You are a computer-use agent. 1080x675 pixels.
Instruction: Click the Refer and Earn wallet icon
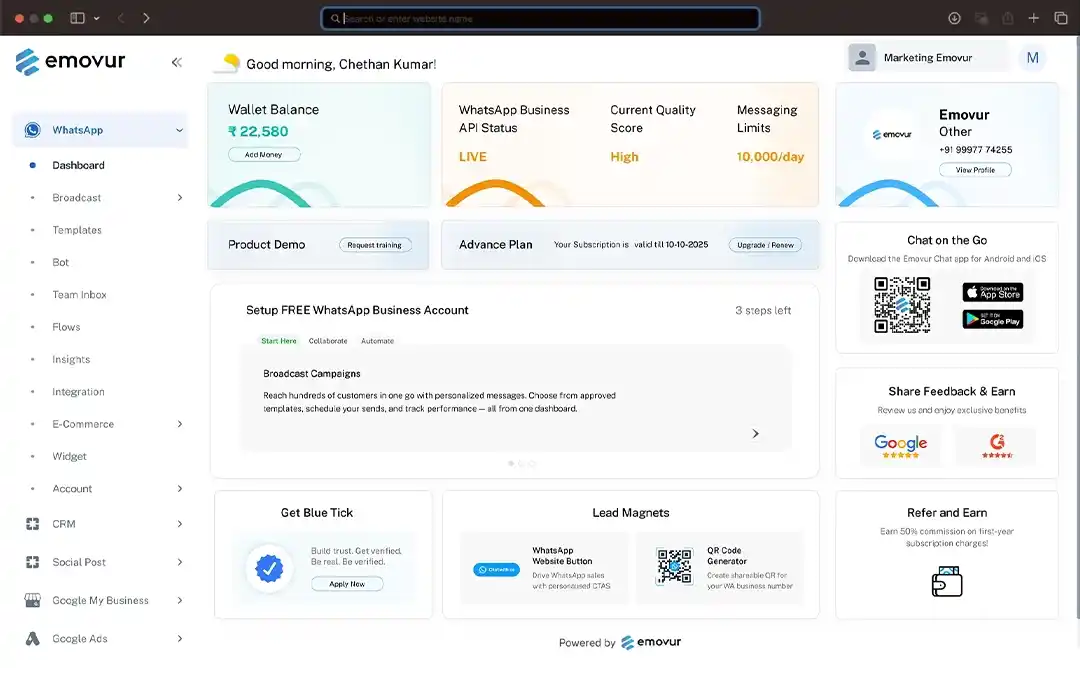point(946,583)
